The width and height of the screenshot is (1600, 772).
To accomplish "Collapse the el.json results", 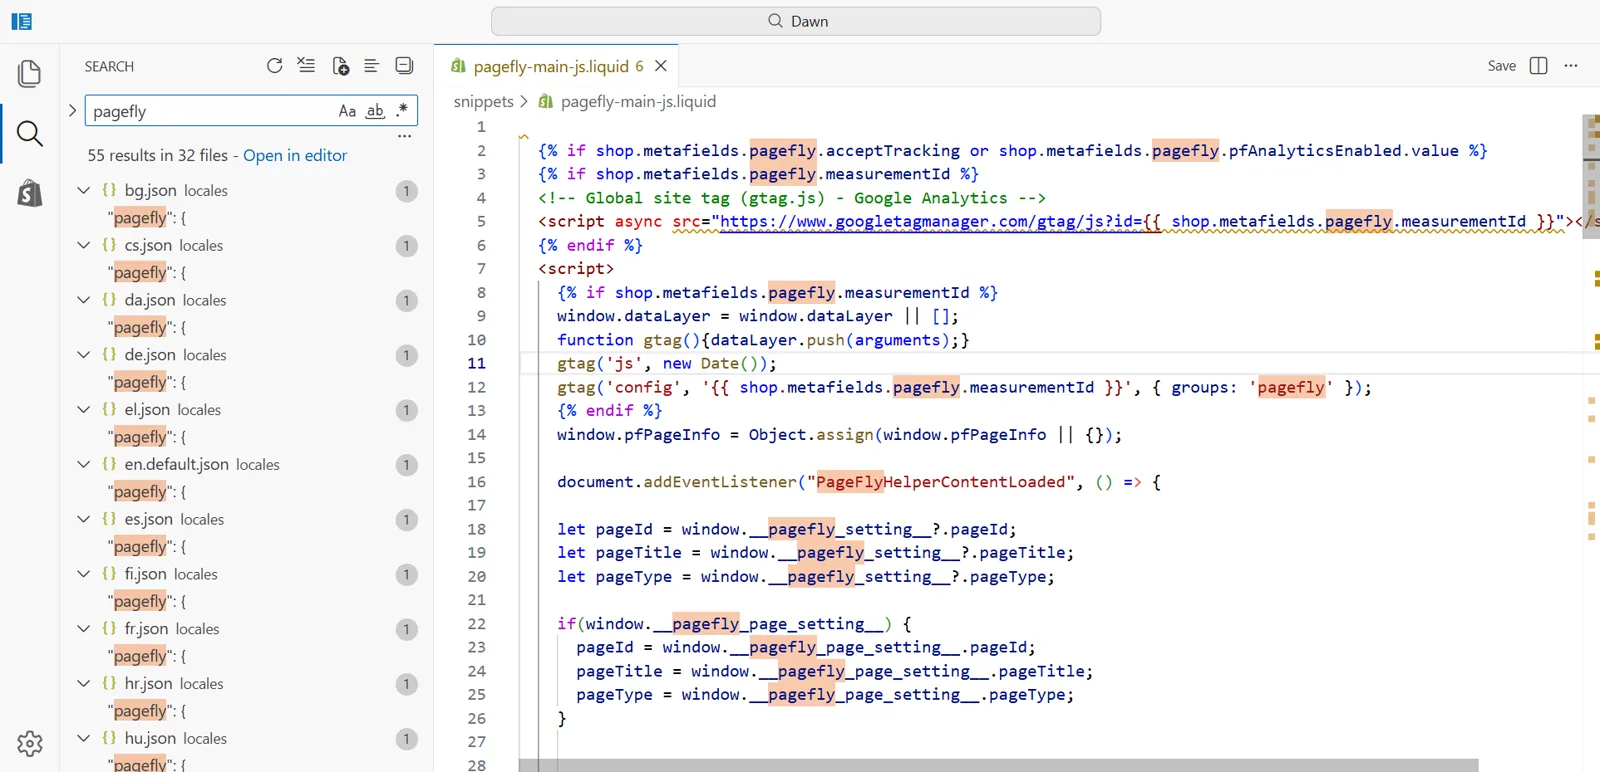I will (84, 409).
